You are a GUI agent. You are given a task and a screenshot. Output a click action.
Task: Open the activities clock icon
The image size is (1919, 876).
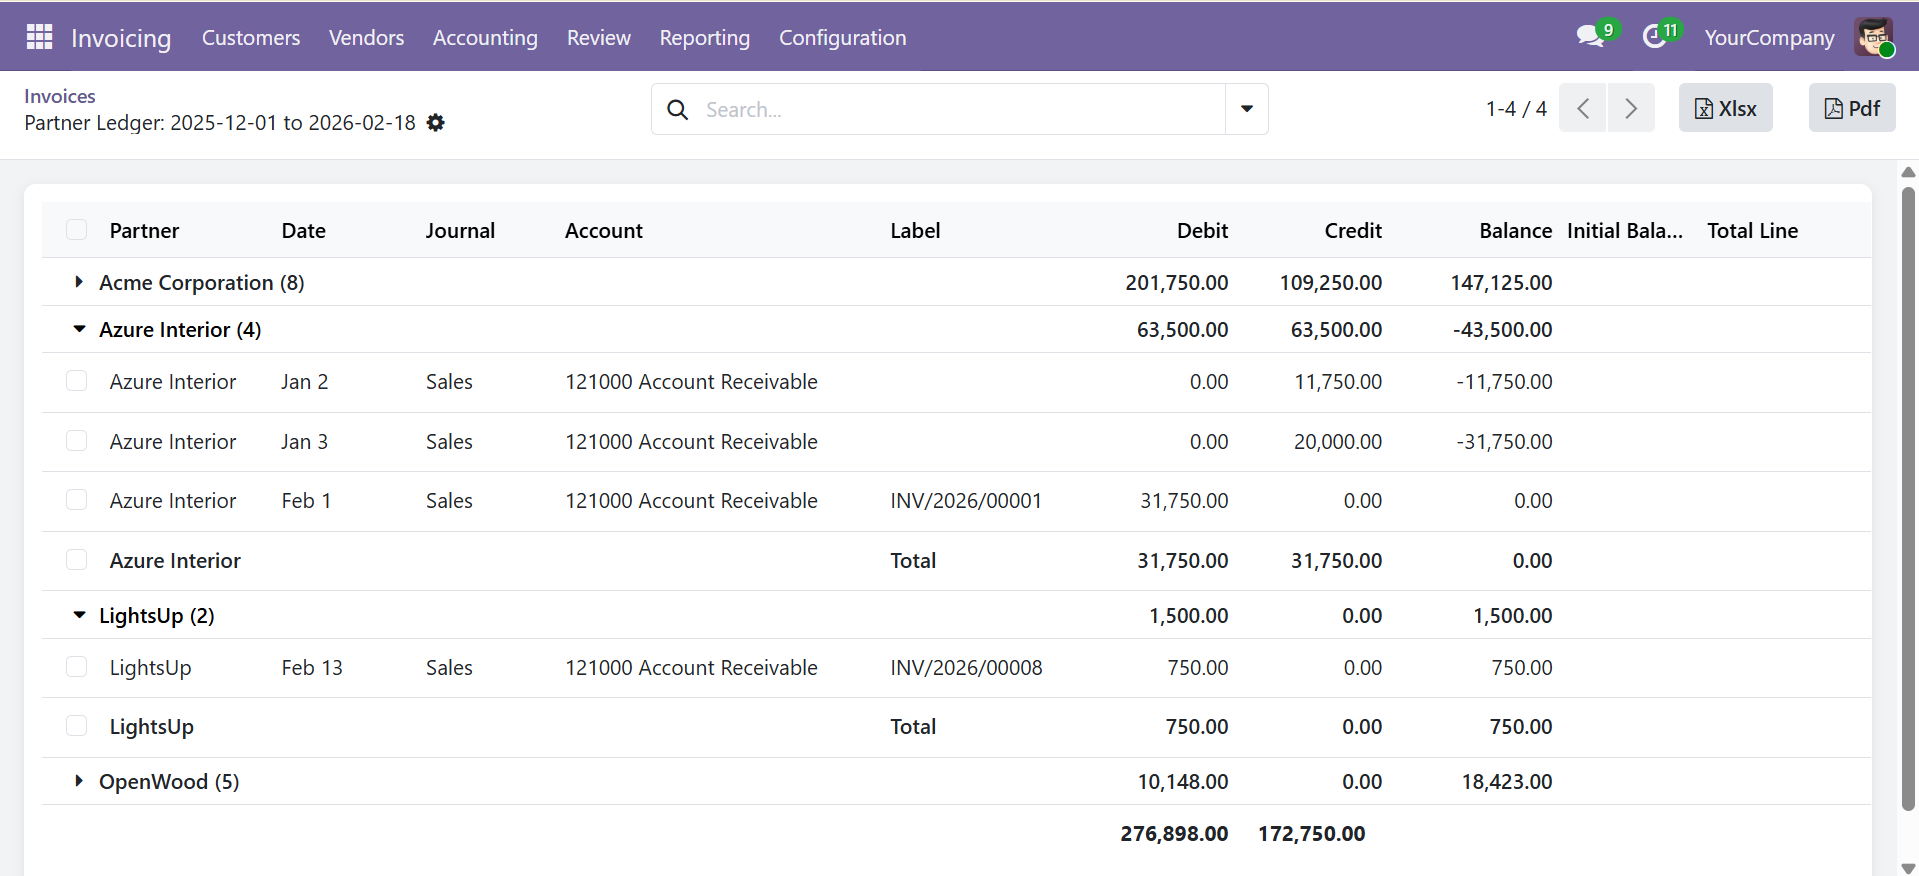point(1654,37)
